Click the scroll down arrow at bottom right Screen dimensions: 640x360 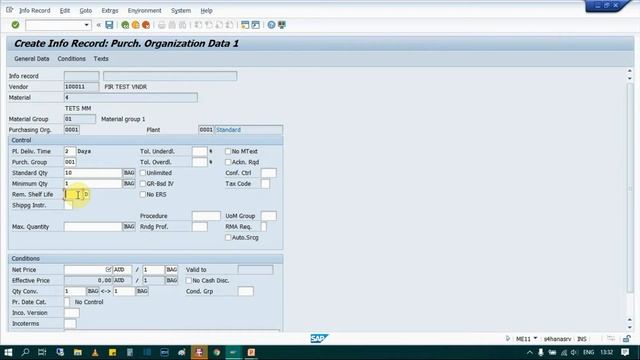click(630, 327)
